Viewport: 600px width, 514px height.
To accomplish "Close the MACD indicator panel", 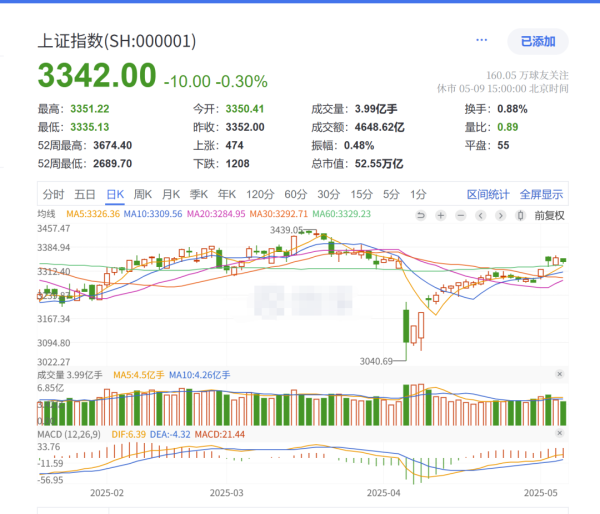I will 559,433.
